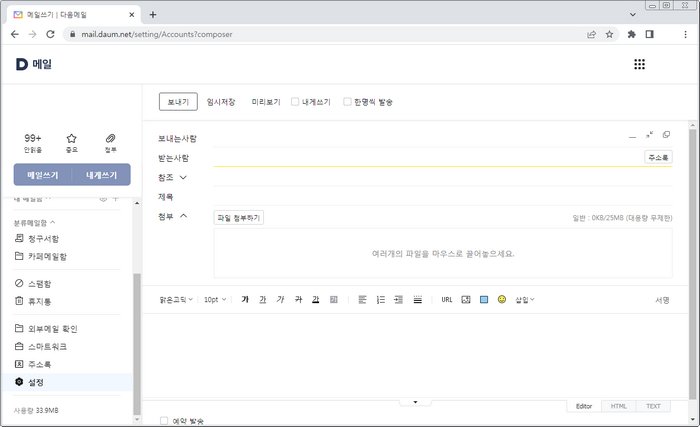Open 외부메일 확인

(x=46, y=329)
